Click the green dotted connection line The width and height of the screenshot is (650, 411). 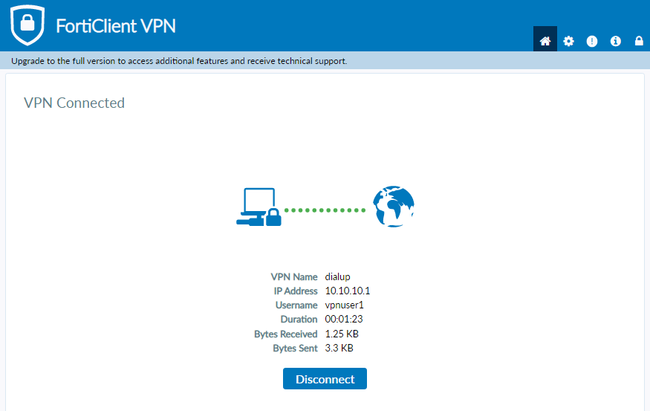326,210
